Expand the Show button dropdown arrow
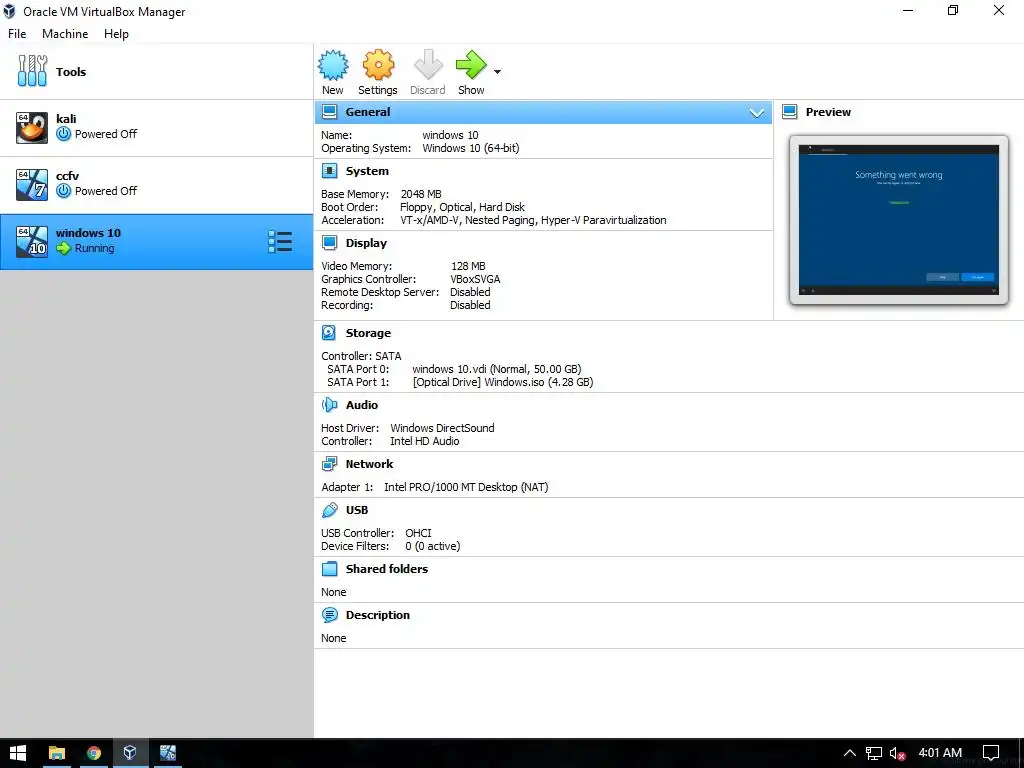The height and width of the screenshot is (768, 1024). tap(498, 72)
